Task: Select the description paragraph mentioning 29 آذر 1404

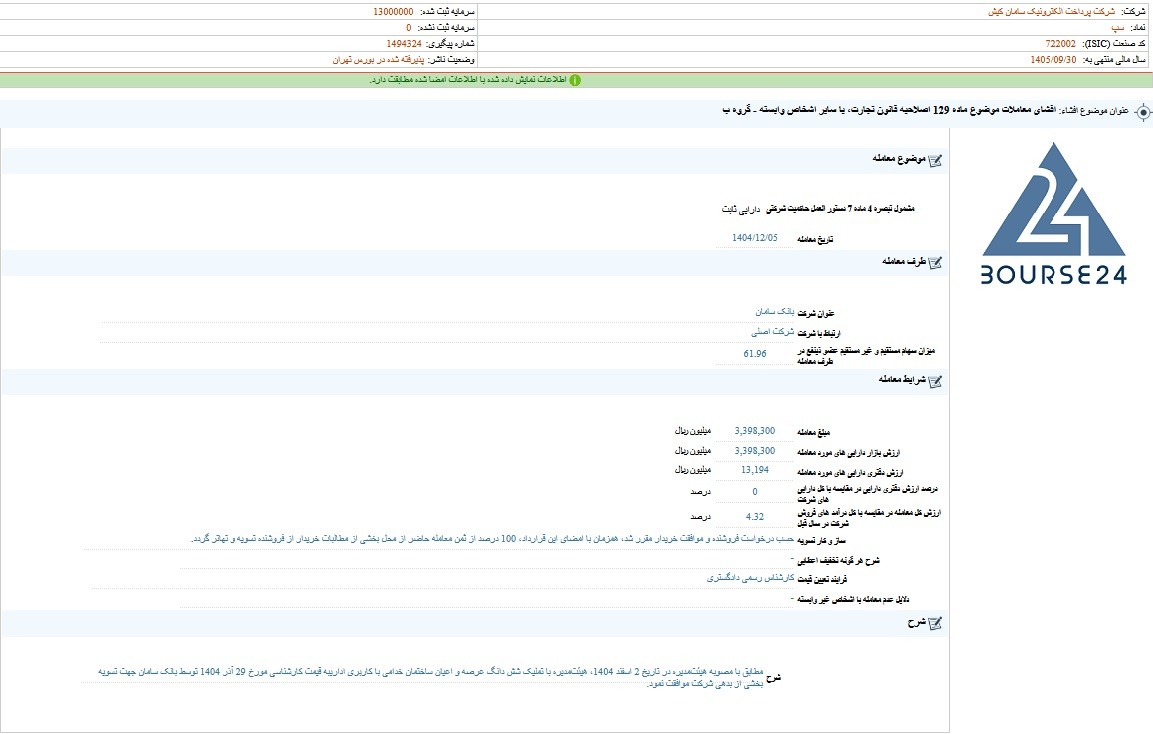Action: 431,678
